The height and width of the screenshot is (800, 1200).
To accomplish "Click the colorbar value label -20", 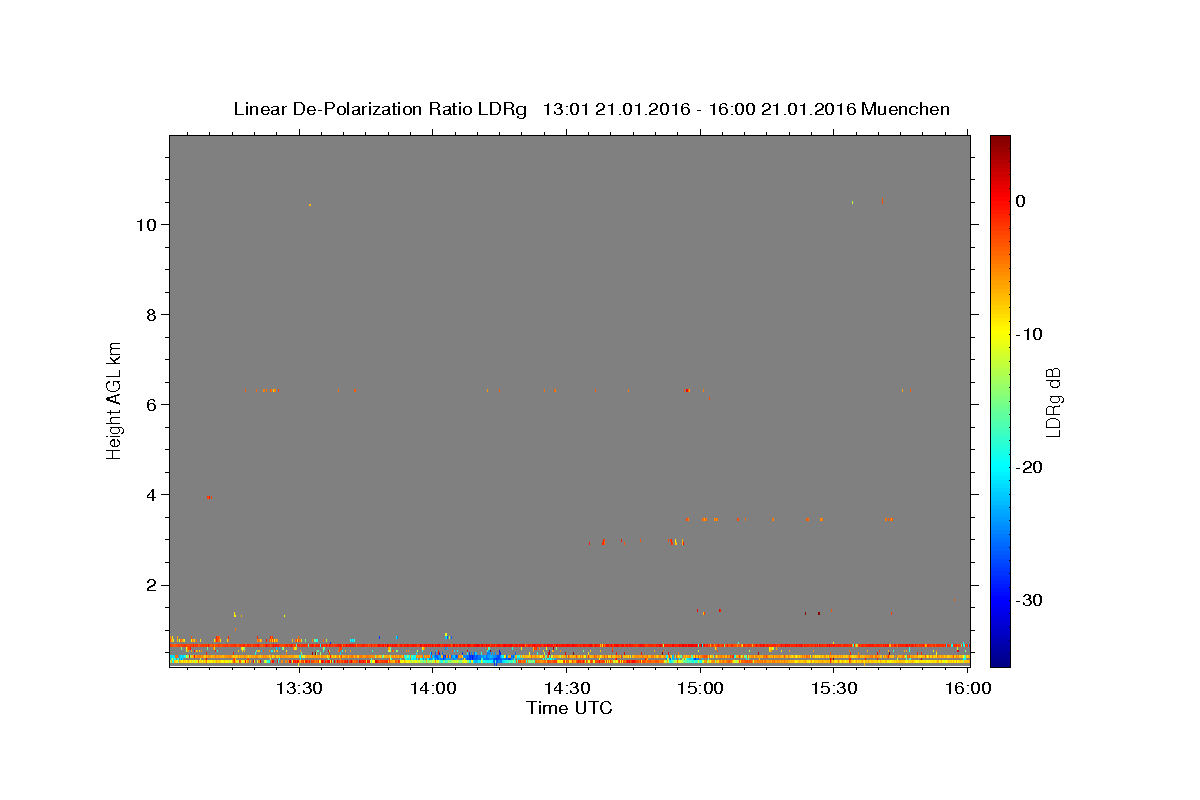I will point(1029,467).
